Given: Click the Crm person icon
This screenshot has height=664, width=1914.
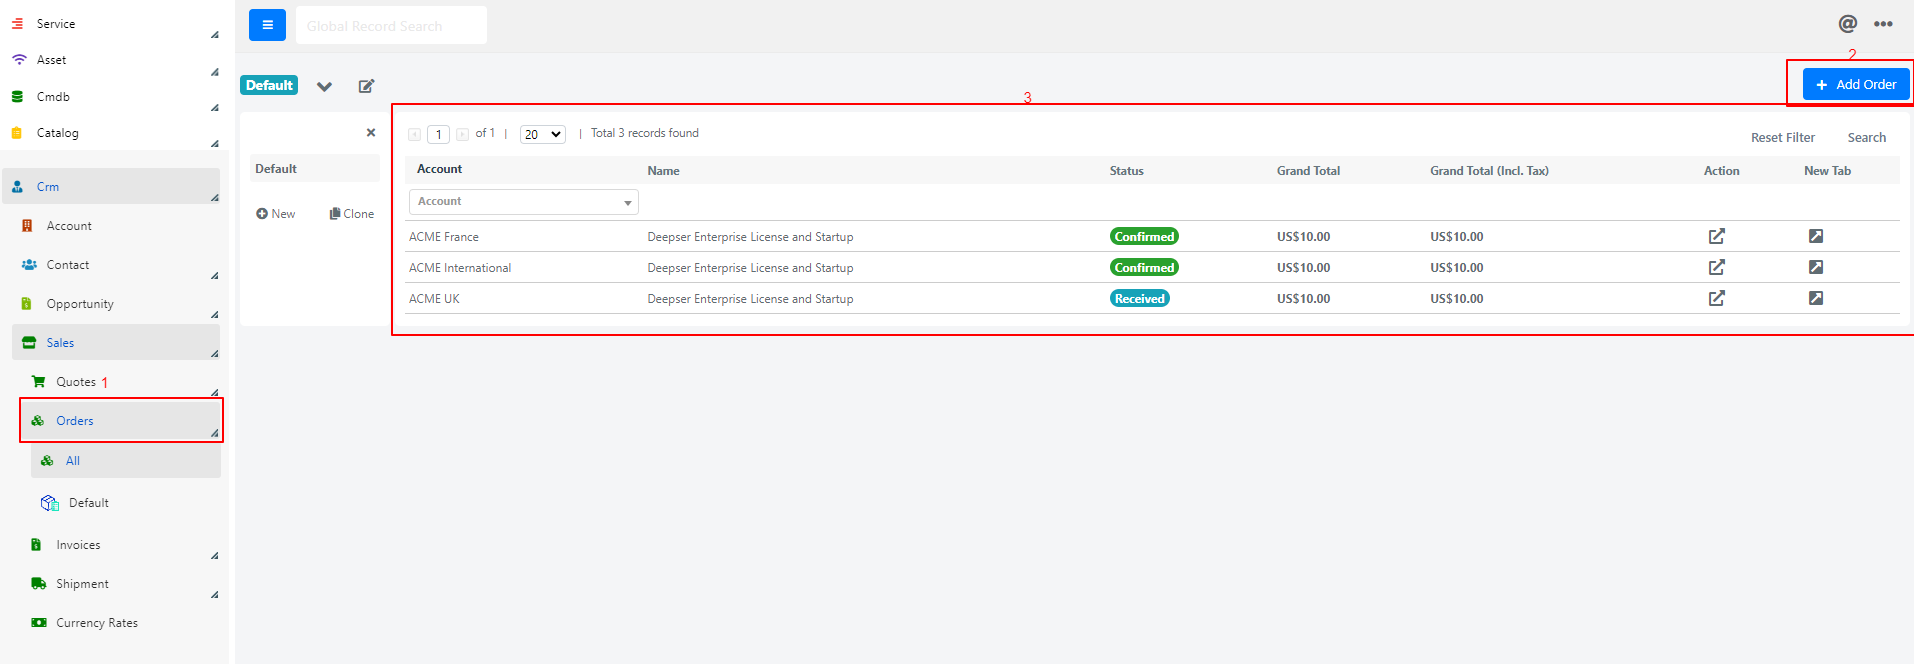Looking at the screenshot, I should coord(17,187).
